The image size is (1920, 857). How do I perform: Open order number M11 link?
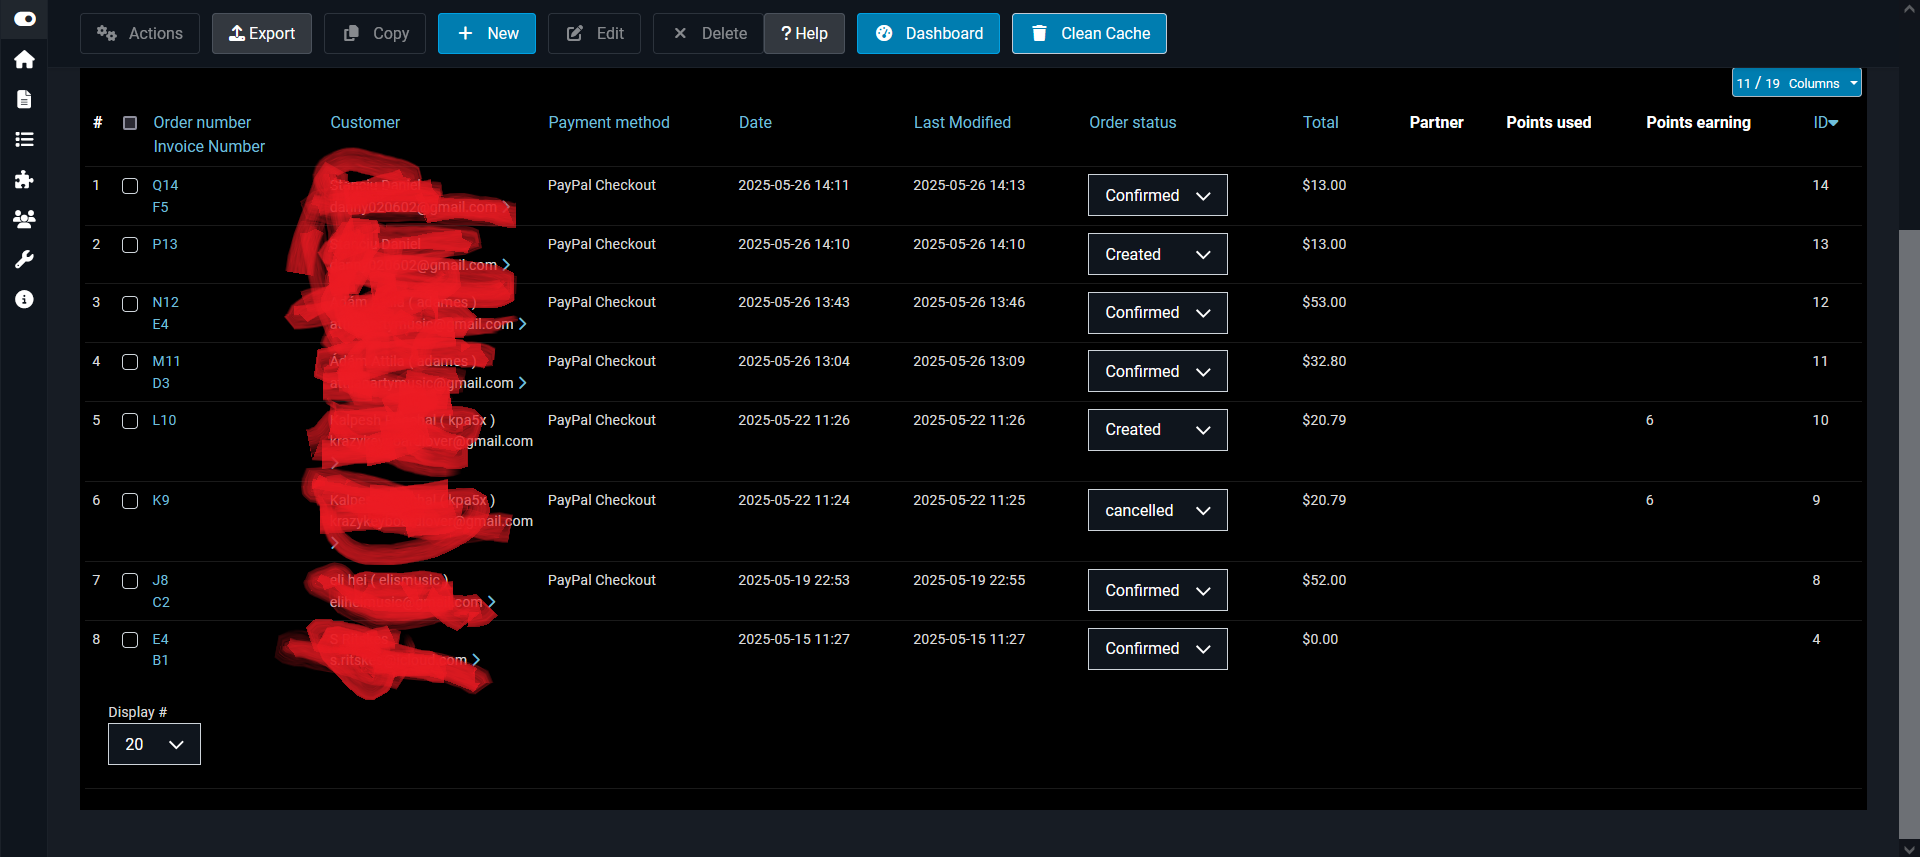click(166, 361)
